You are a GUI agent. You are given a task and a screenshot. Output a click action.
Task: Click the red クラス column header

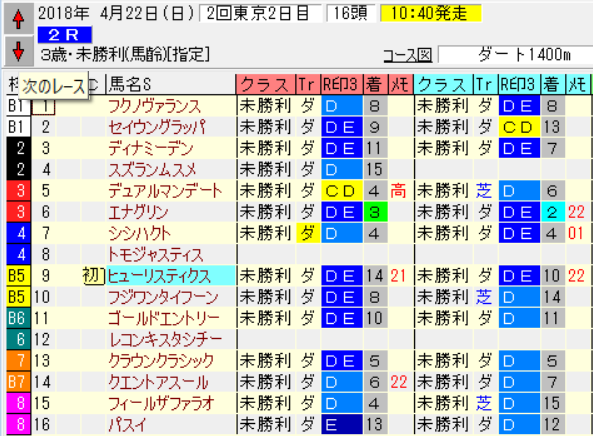click(x=265, y=84)
